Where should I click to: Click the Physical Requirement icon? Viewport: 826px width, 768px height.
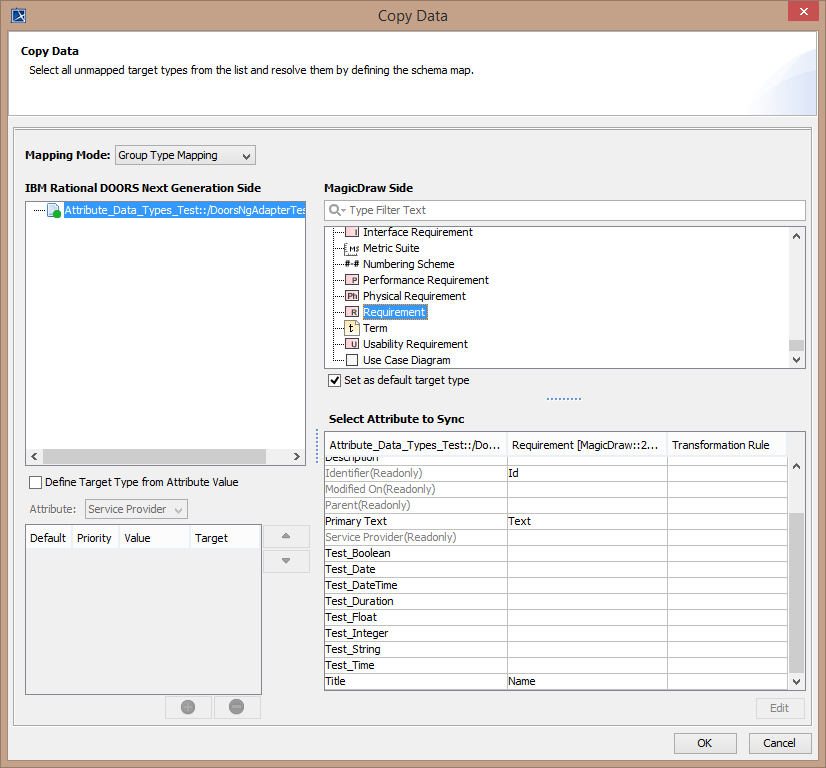point(351,296)
